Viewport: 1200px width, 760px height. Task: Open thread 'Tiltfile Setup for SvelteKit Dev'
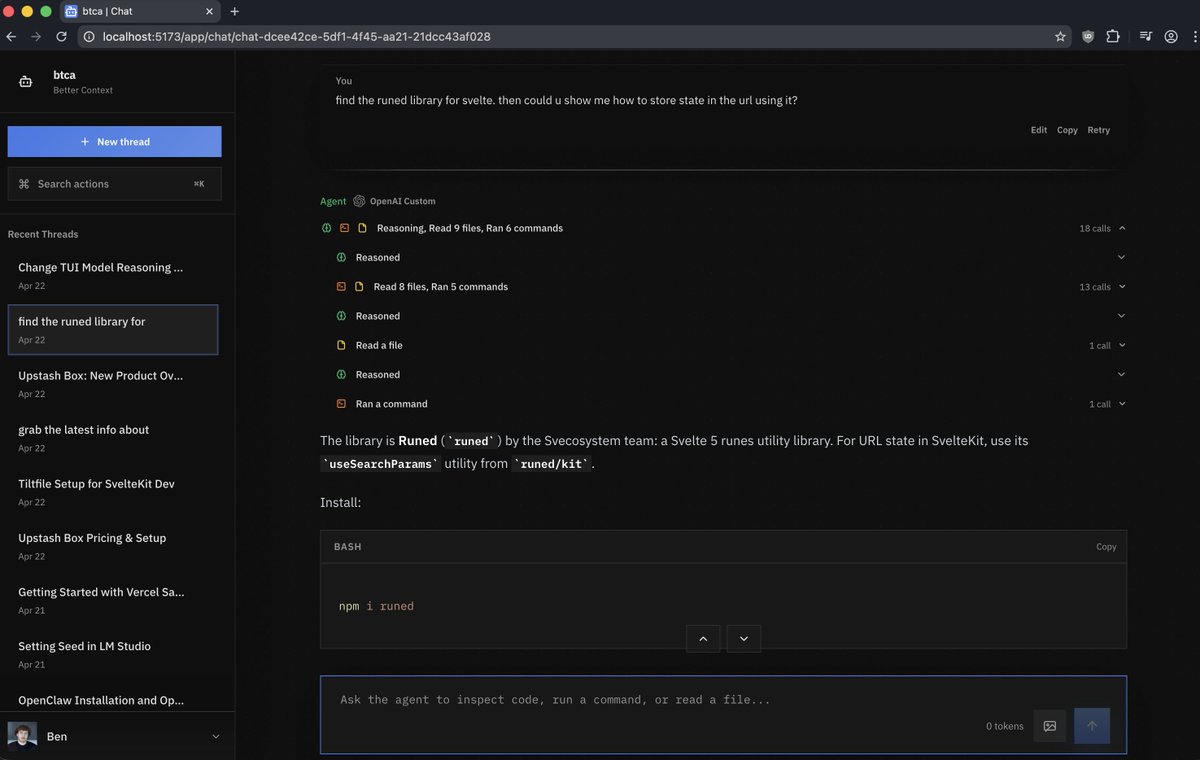112,492
